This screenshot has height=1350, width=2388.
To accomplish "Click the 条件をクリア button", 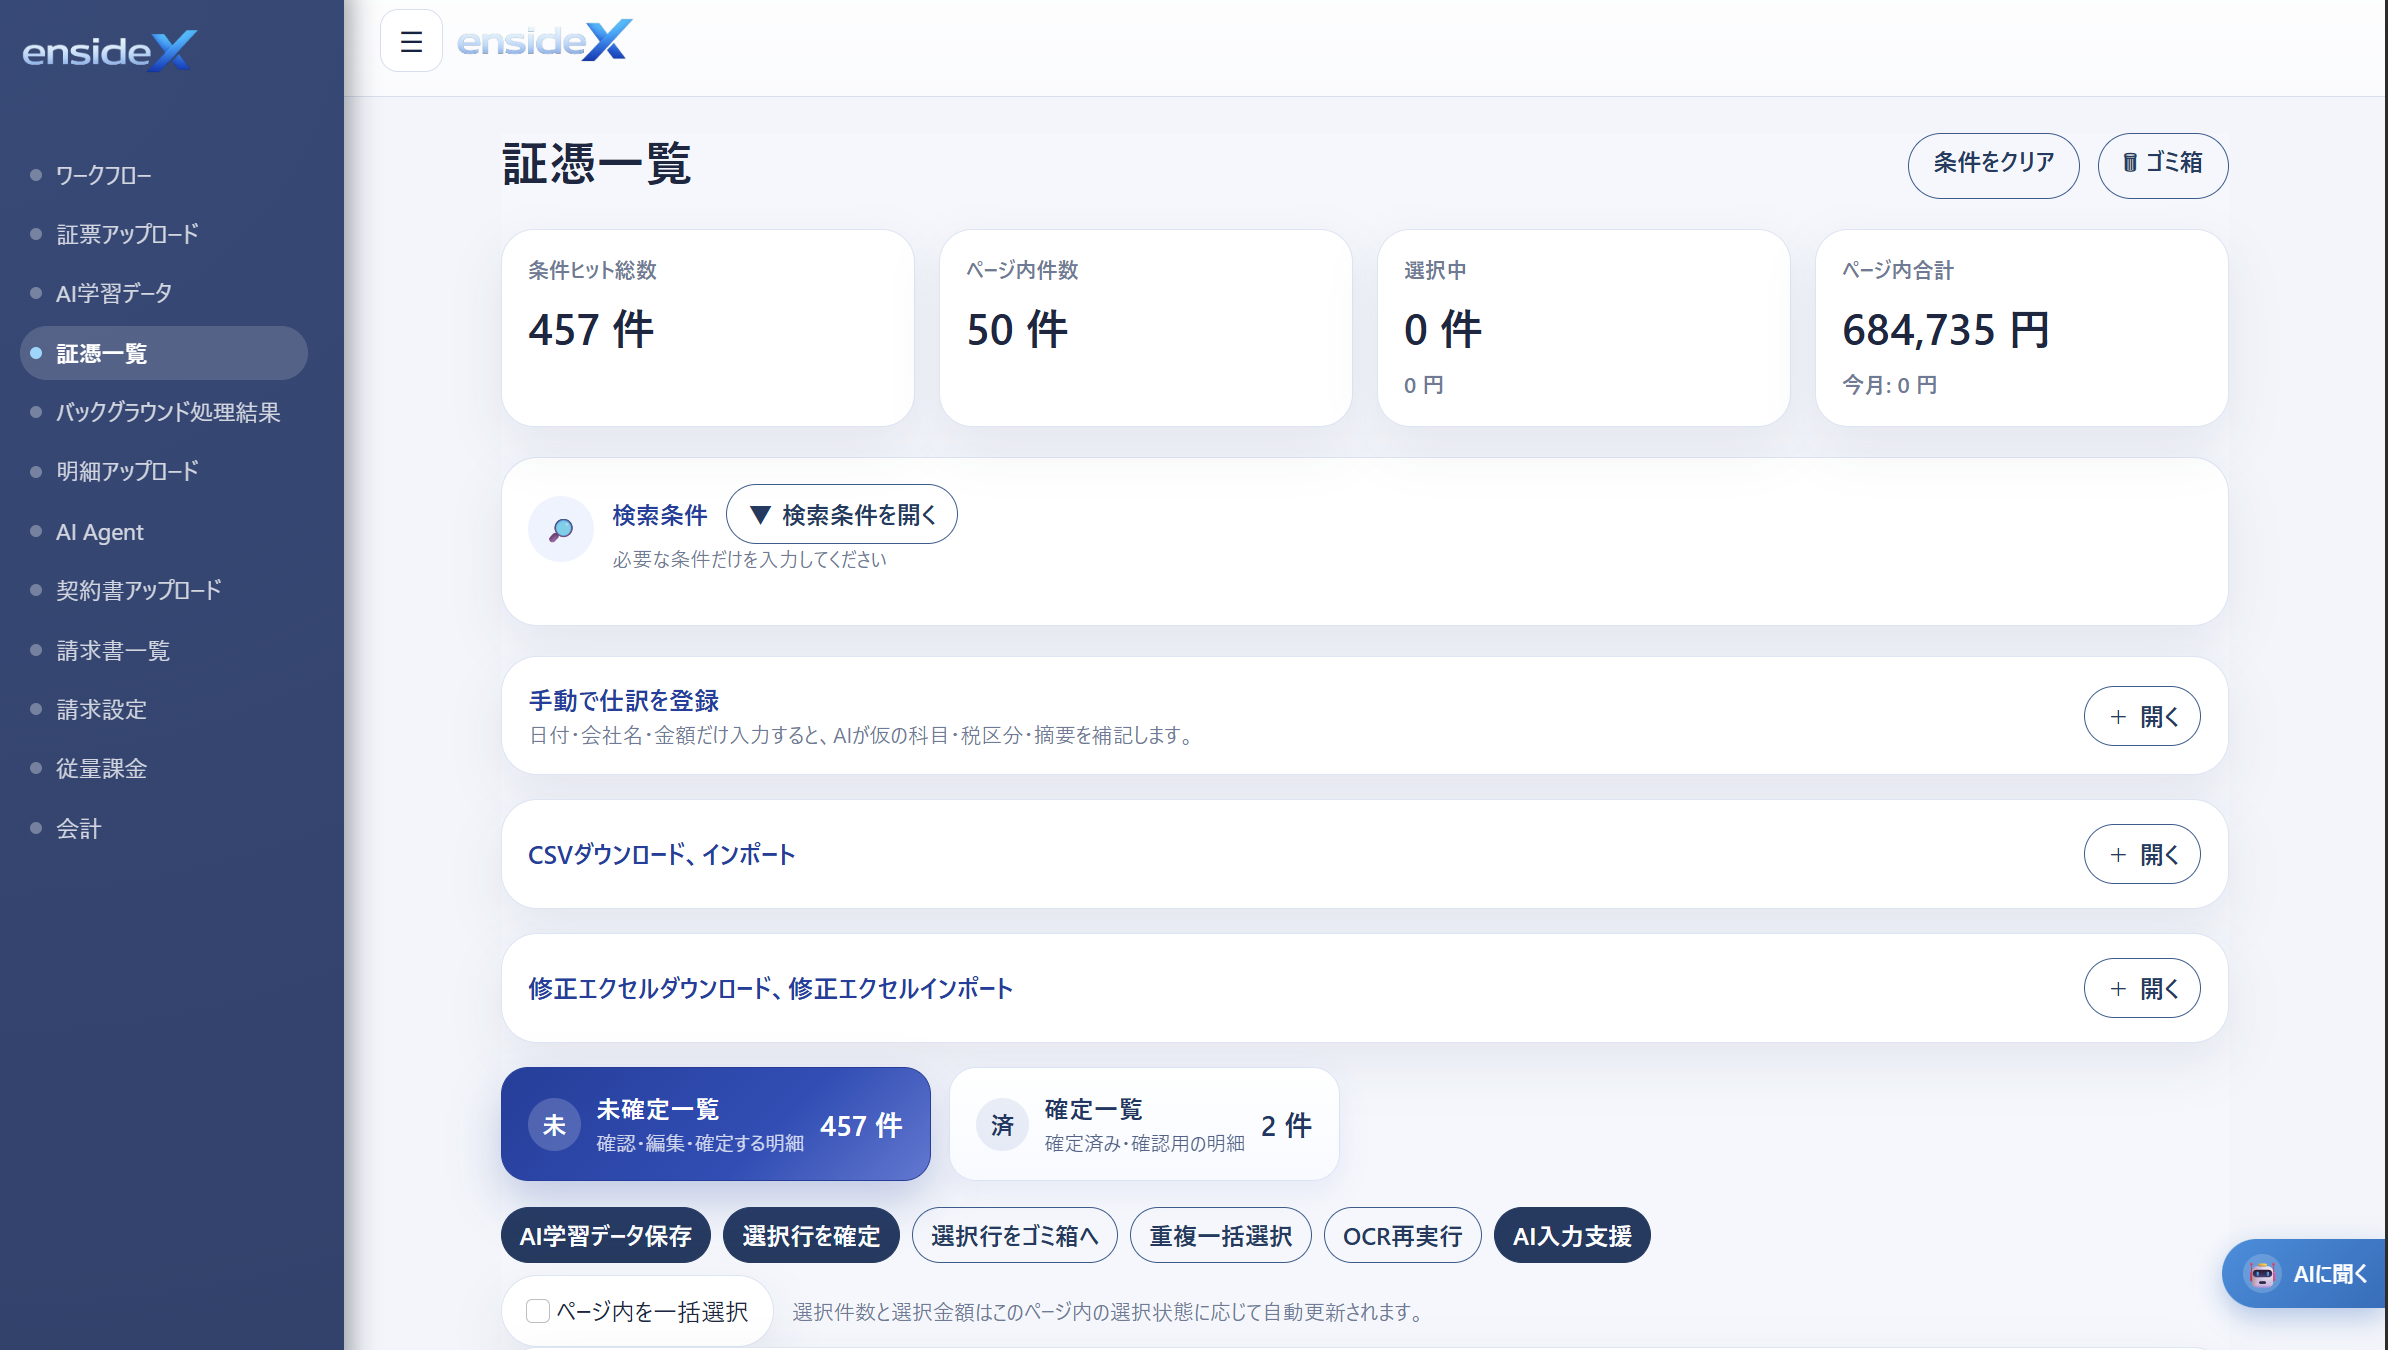I will tap(1993, 165).
